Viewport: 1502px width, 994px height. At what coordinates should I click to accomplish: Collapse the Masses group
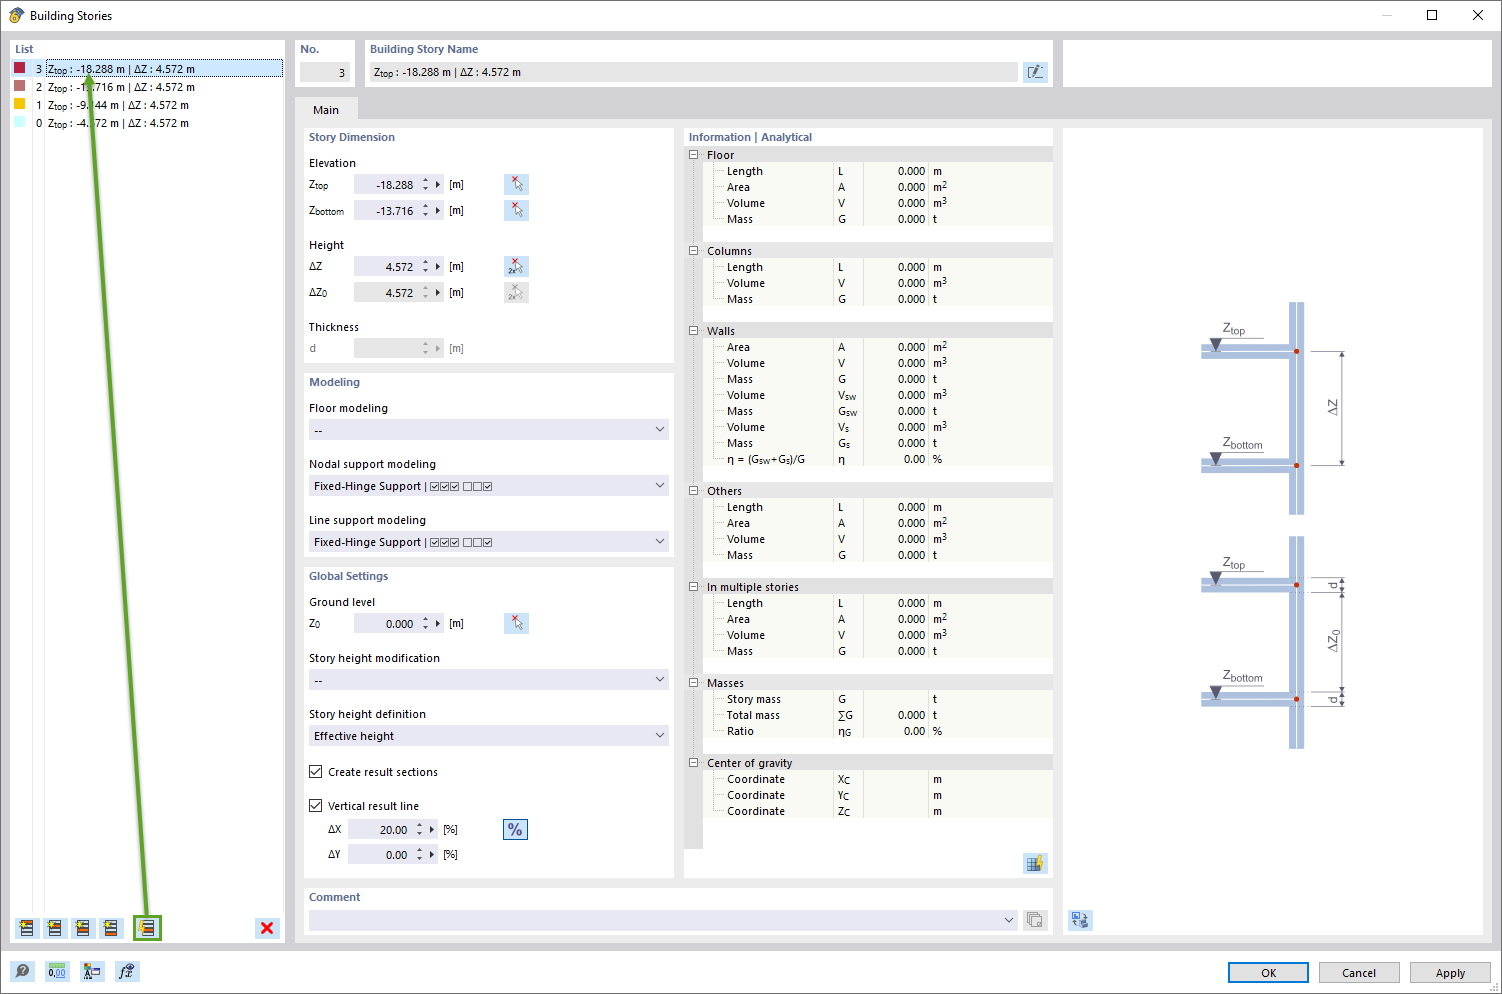click(x=694, y=683)
